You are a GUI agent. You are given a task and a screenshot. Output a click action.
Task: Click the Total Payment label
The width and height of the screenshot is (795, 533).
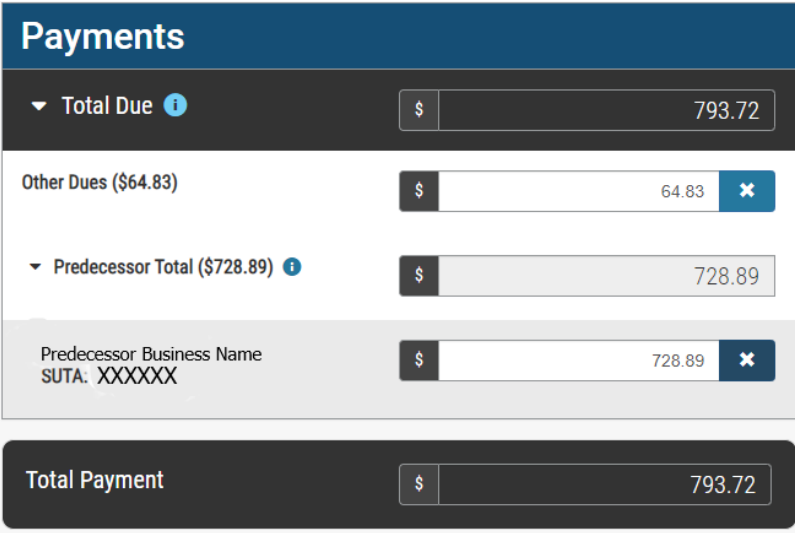[x=95, y=480]
